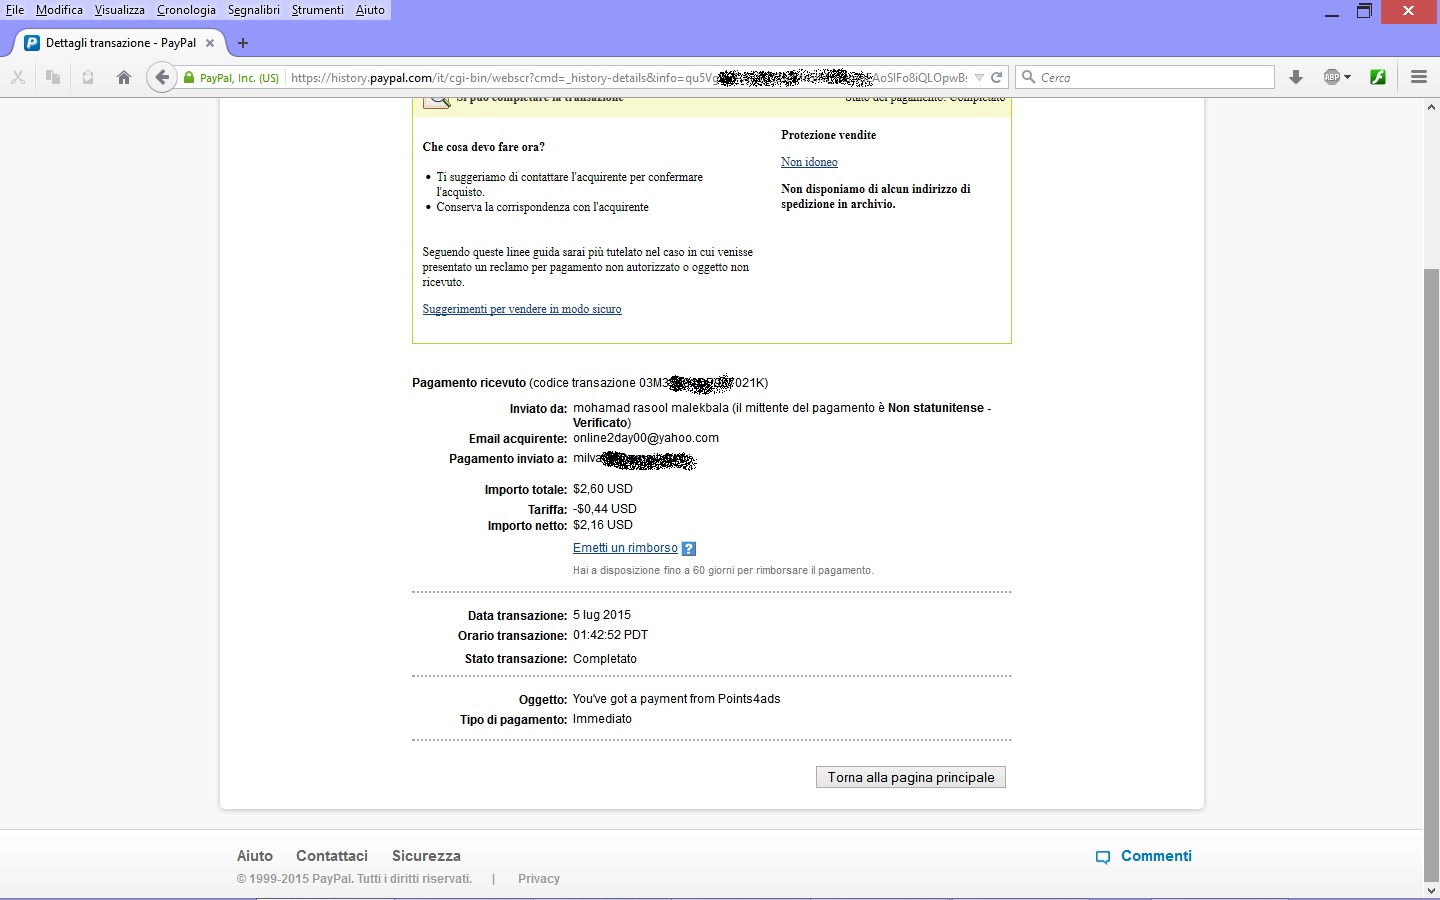This screenshot has width=1440, height=900.
Task: Open the downloads arrow icon
Action: (x=1296, y=77)
